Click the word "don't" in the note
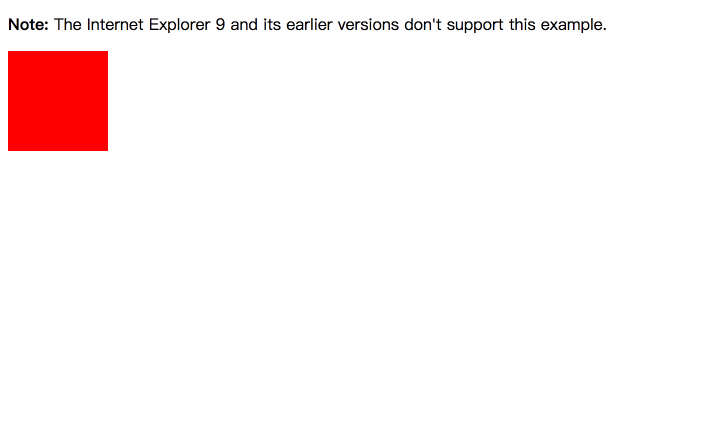 click(x=423, y=25)
